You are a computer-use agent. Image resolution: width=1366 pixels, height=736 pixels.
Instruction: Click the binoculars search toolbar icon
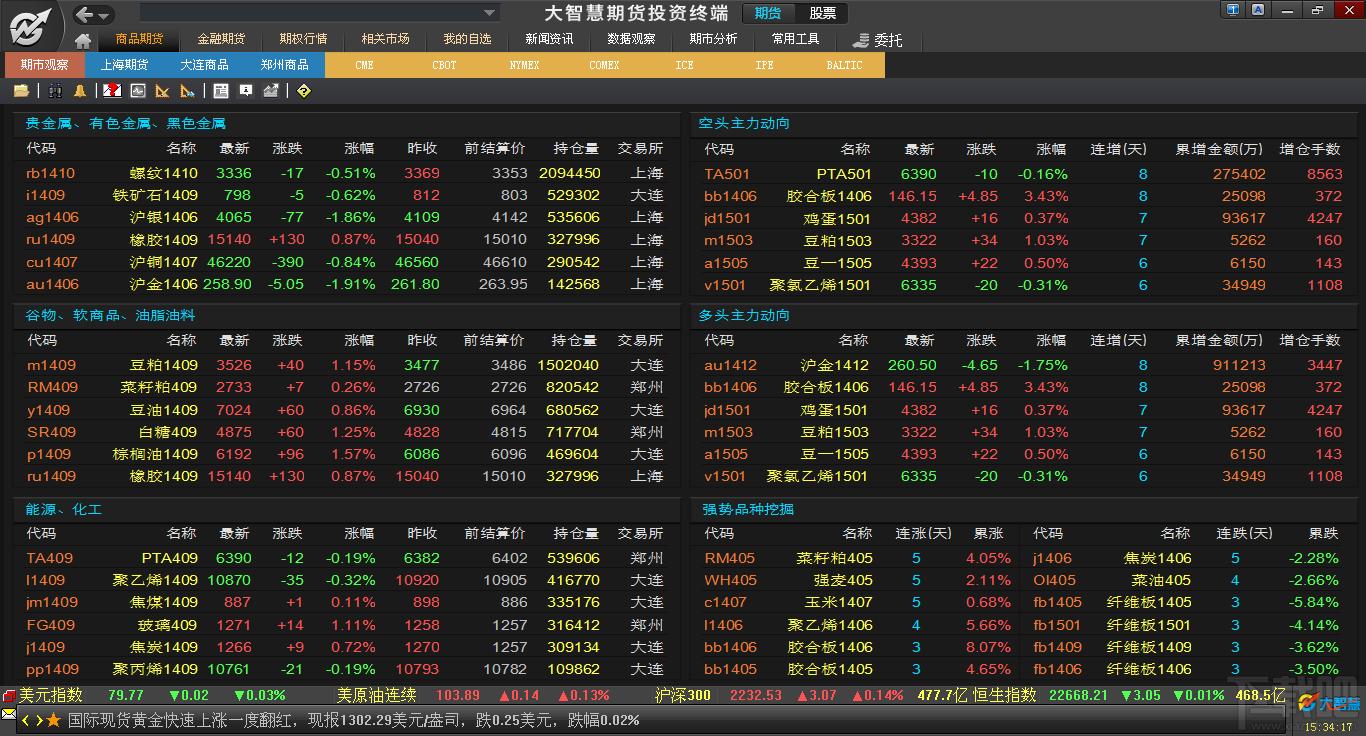click(55, 91)
